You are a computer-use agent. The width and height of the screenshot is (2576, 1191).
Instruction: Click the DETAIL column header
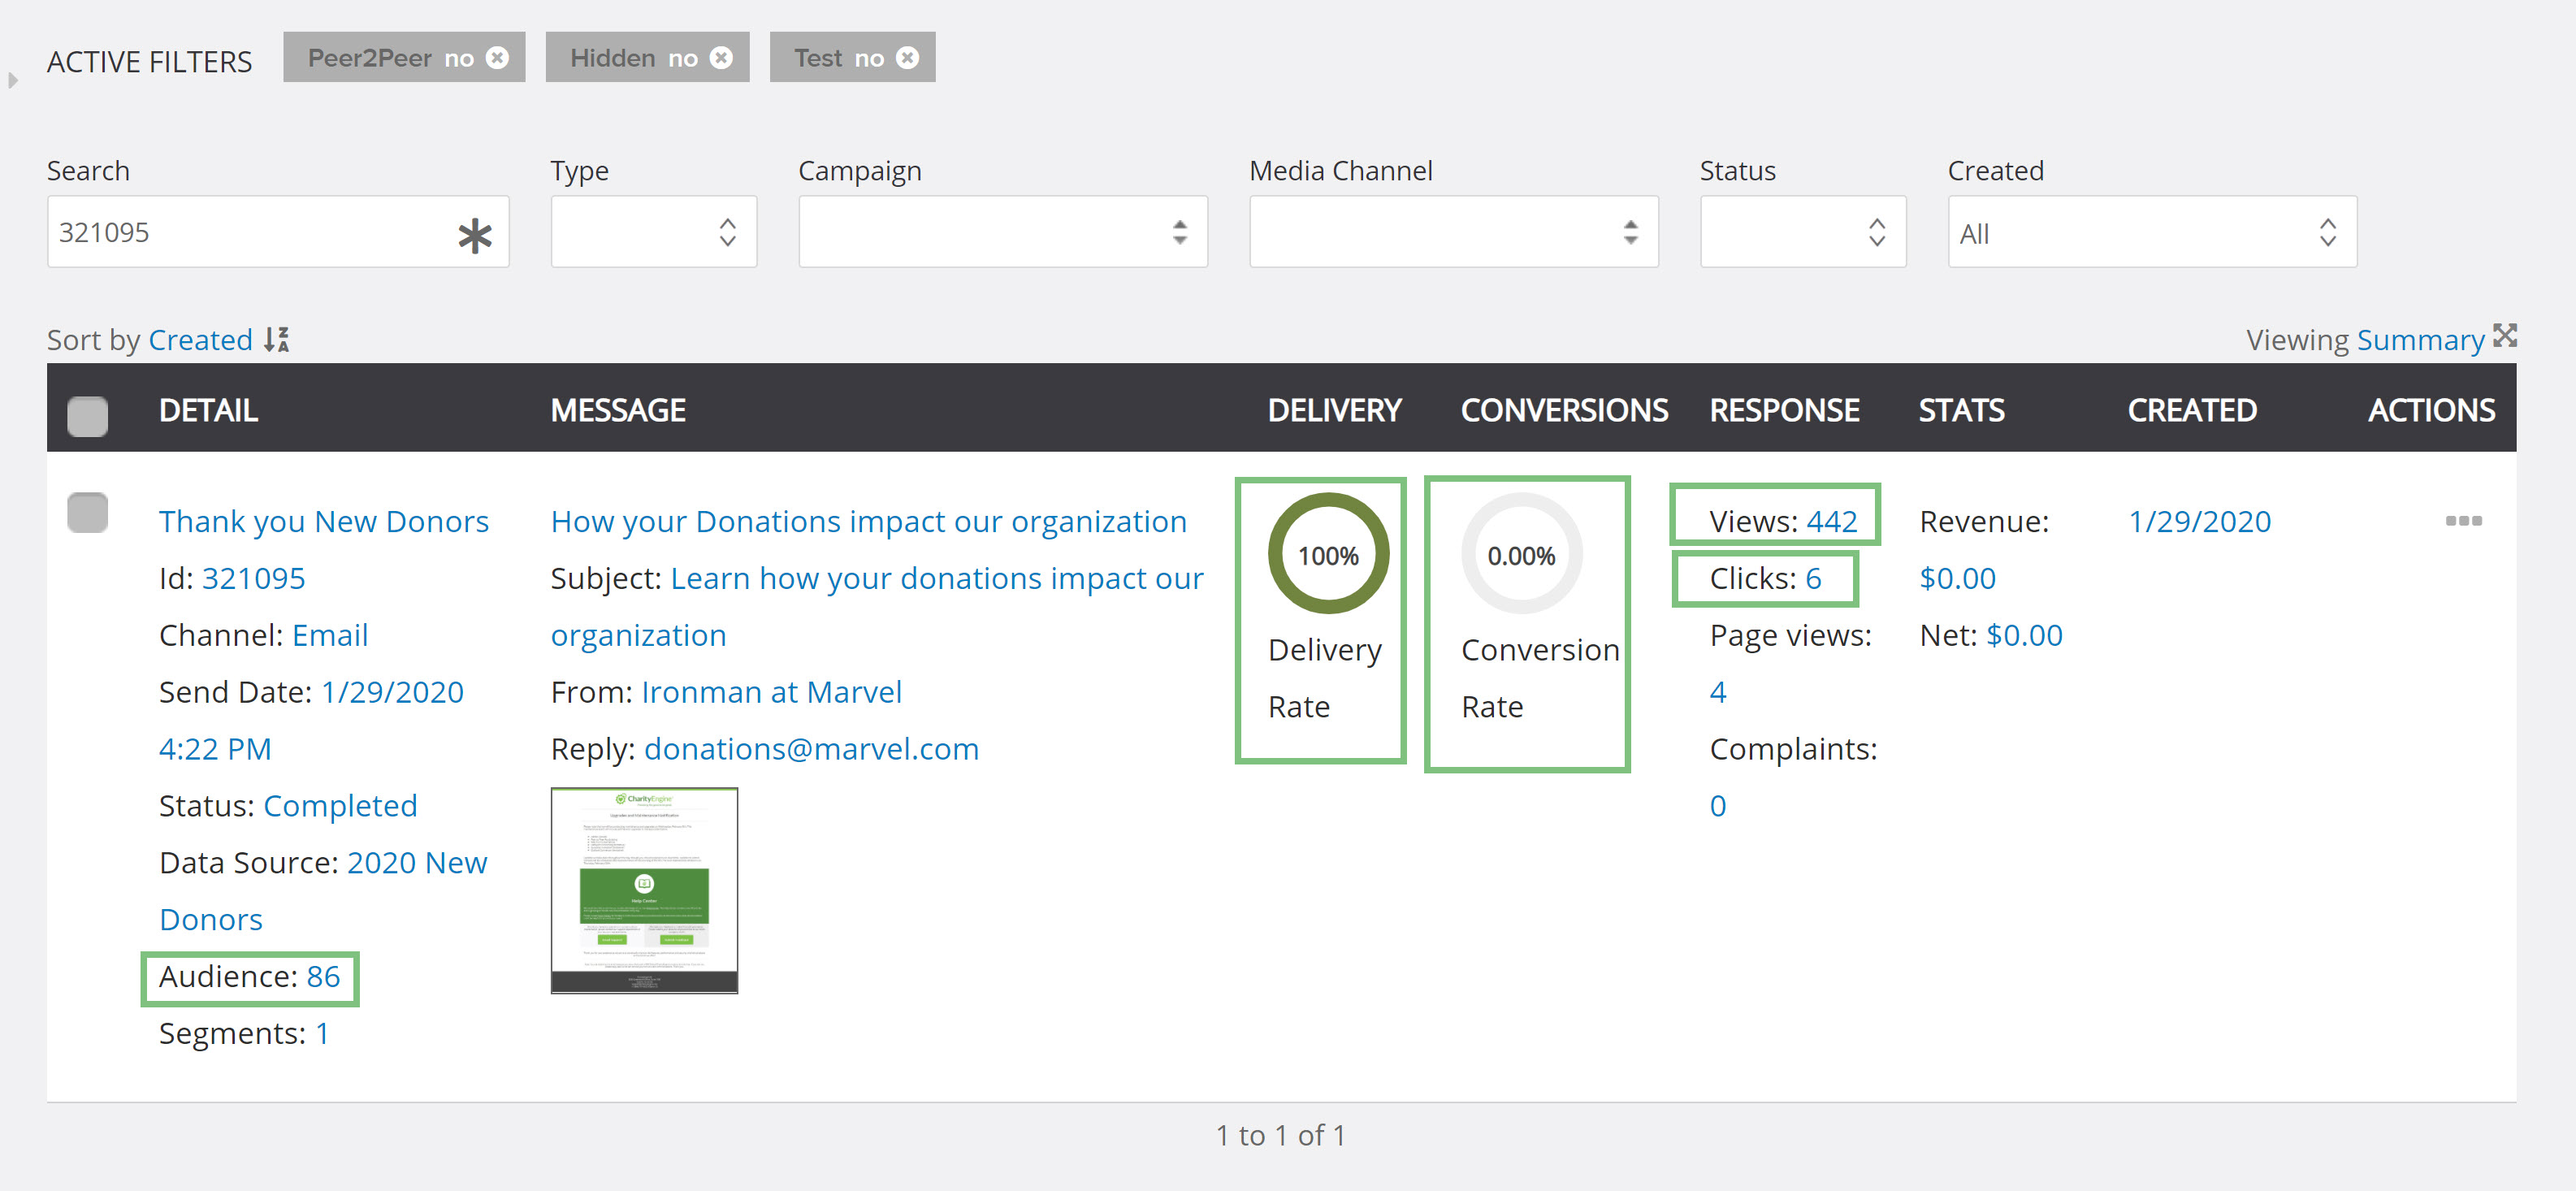click(x=208, y=410)
